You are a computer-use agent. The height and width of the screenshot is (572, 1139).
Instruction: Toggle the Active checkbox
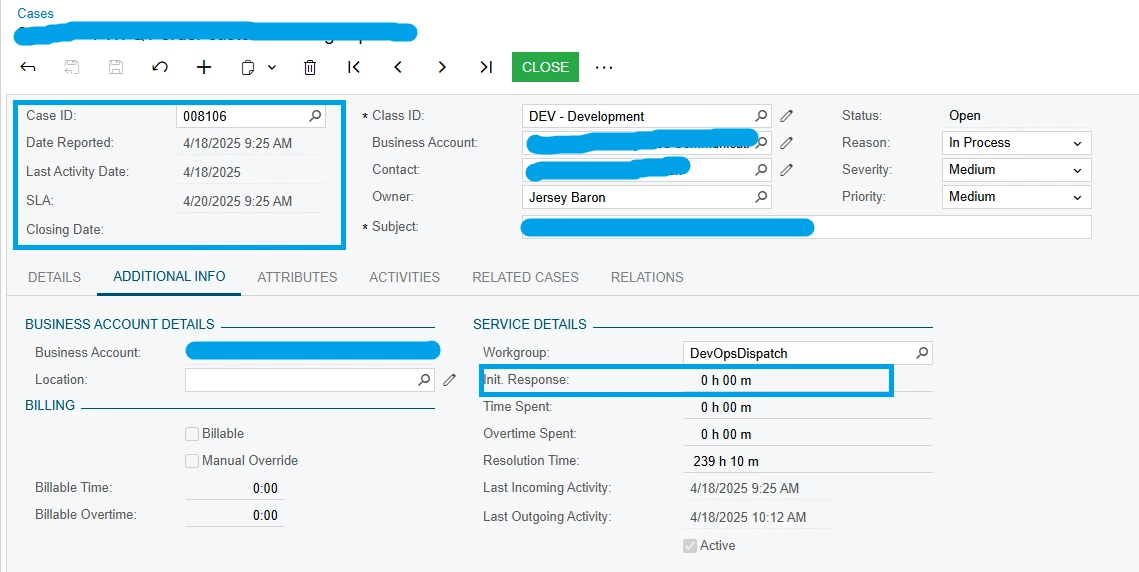pyautogui.click(x=690, y=546)
